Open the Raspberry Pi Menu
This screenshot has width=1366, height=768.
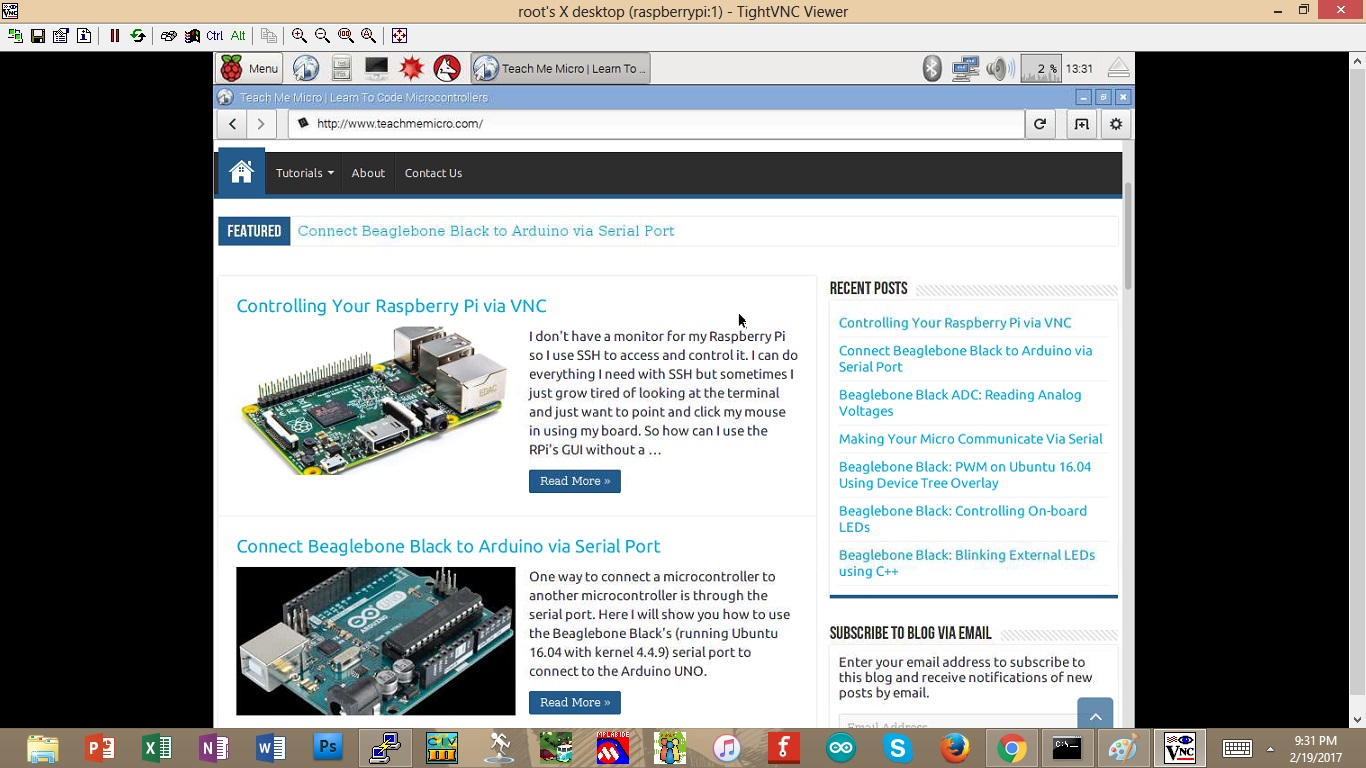click(x=250, y=68)
